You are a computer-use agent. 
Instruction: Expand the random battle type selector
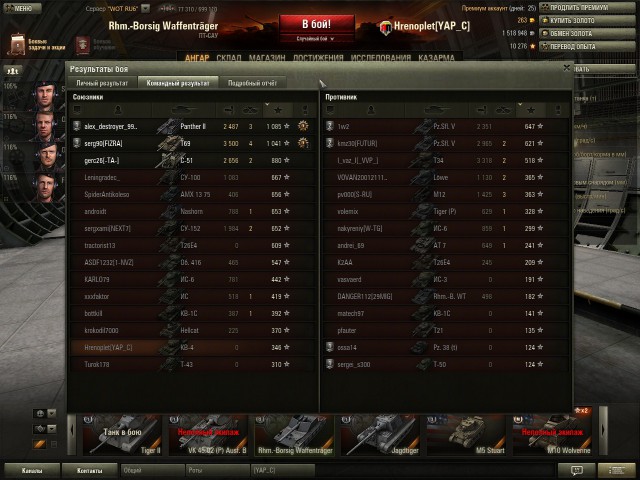click(316, 39)
